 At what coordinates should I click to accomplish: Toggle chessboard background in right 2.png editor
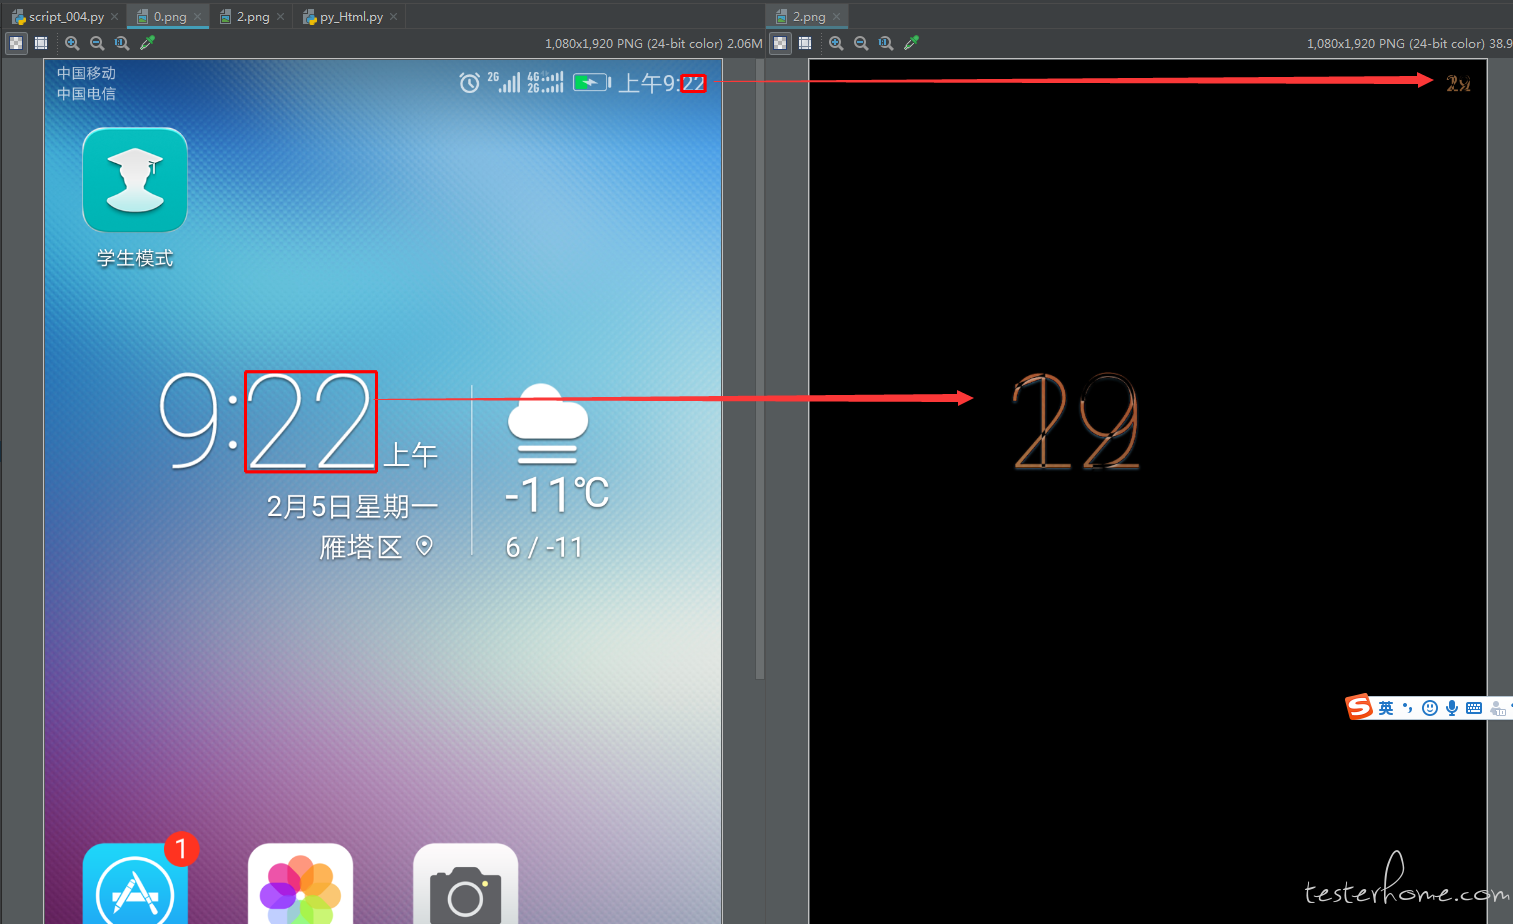coord(780,43)
